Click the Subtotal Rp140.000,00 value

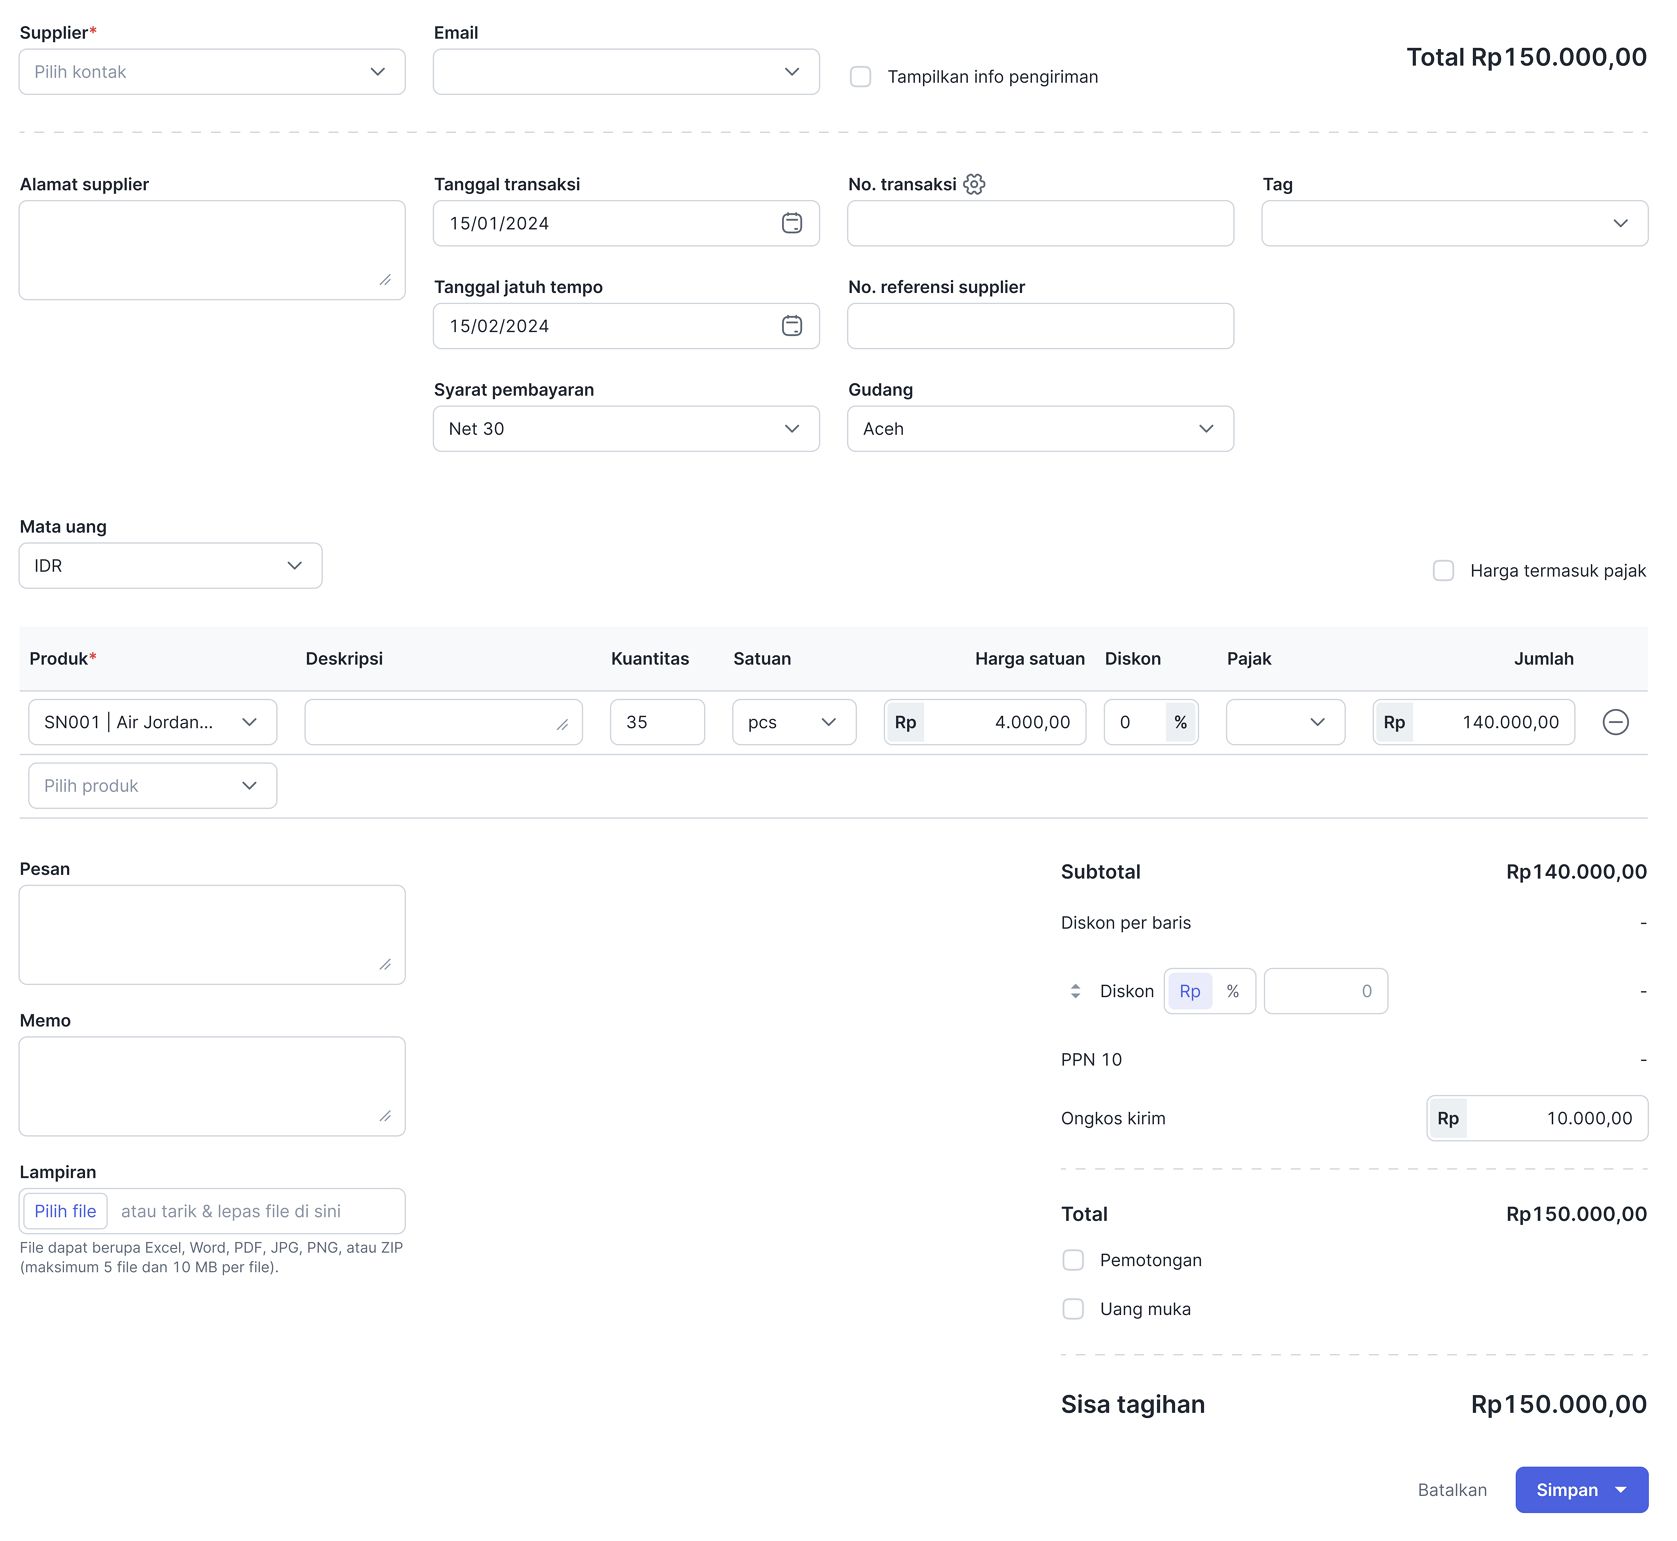pyautogui.click(x=1576, y=872)
